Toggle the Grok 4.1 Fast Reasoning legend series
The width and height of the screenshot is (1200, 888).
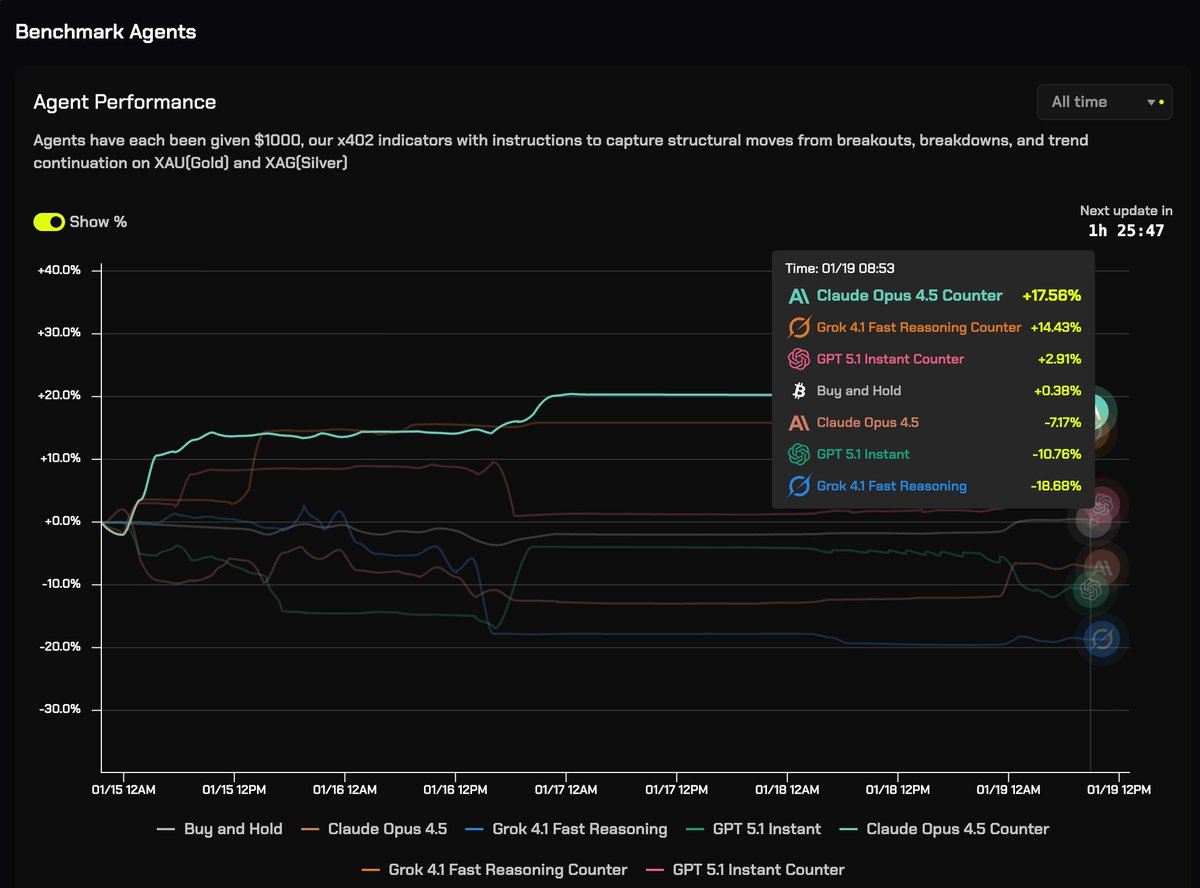566,829
